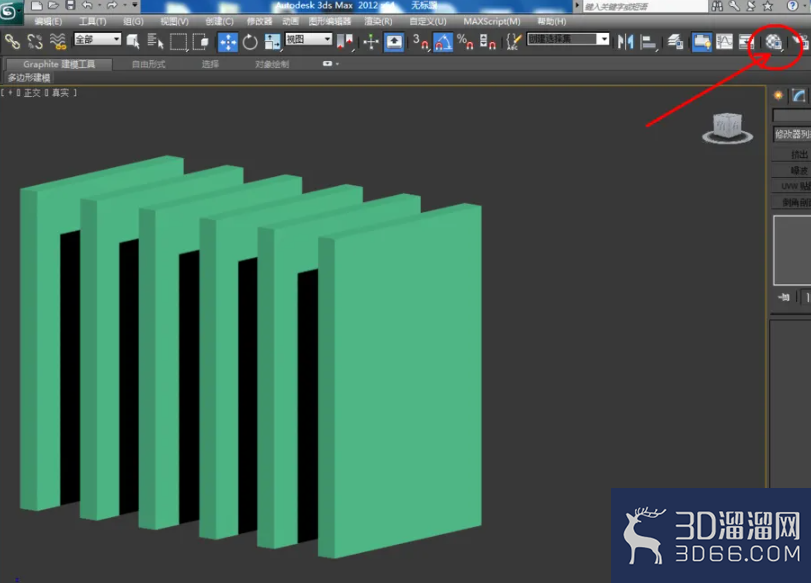
Task: Toggle the Angle Snap button
Action: pos(443,41)
